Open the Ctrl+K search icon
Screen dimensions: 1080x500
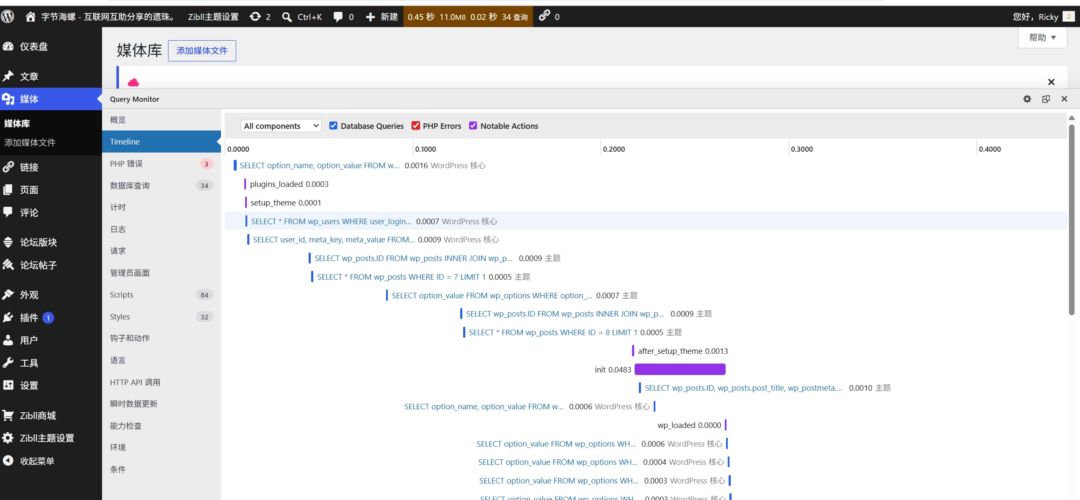coord(287,17)
